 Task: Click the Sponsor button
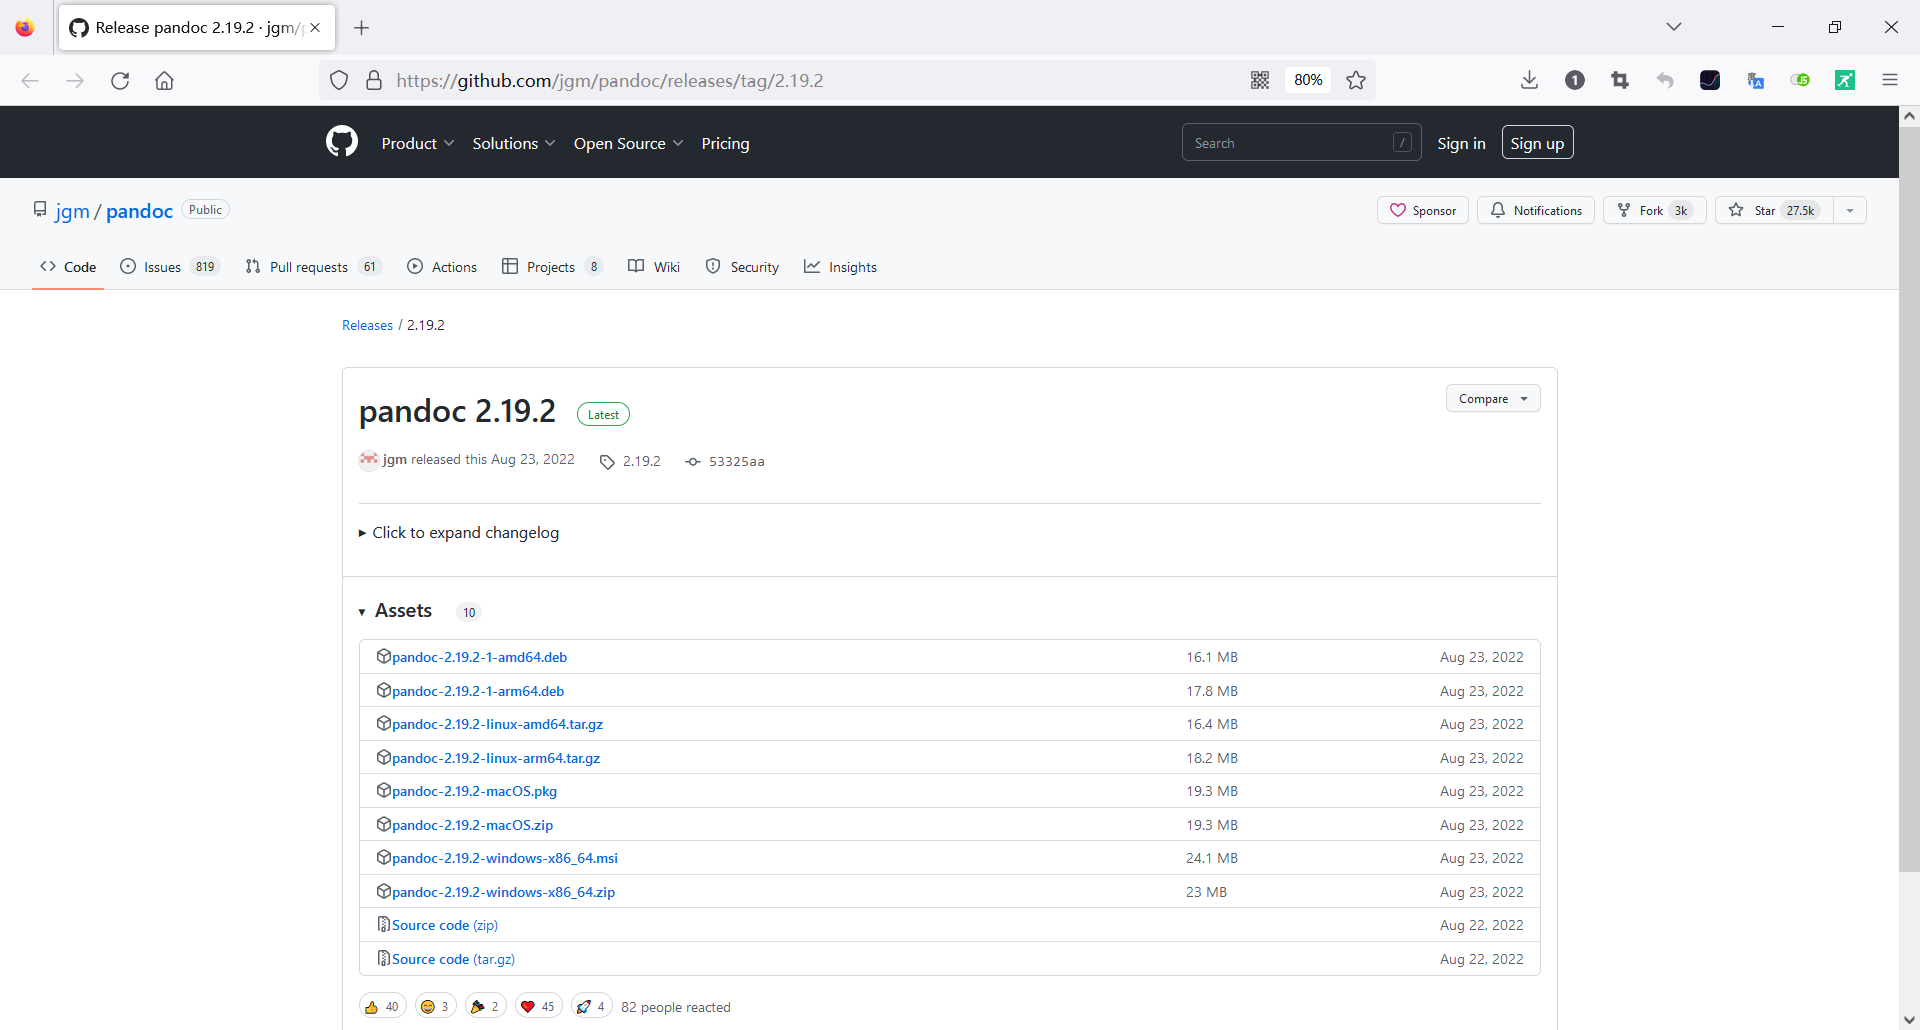click(1423, 211)
